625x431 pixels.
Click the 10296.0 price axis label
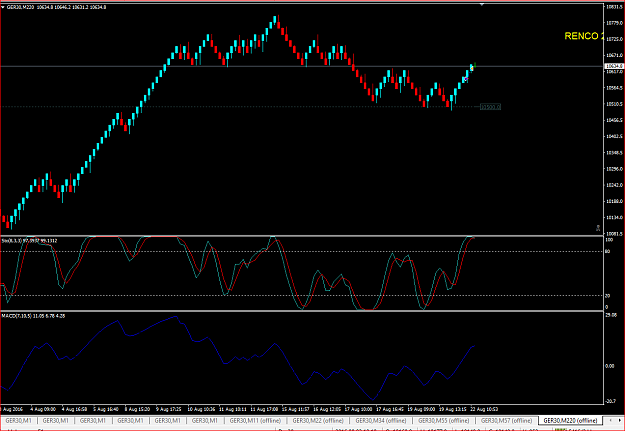pos(614,169)
